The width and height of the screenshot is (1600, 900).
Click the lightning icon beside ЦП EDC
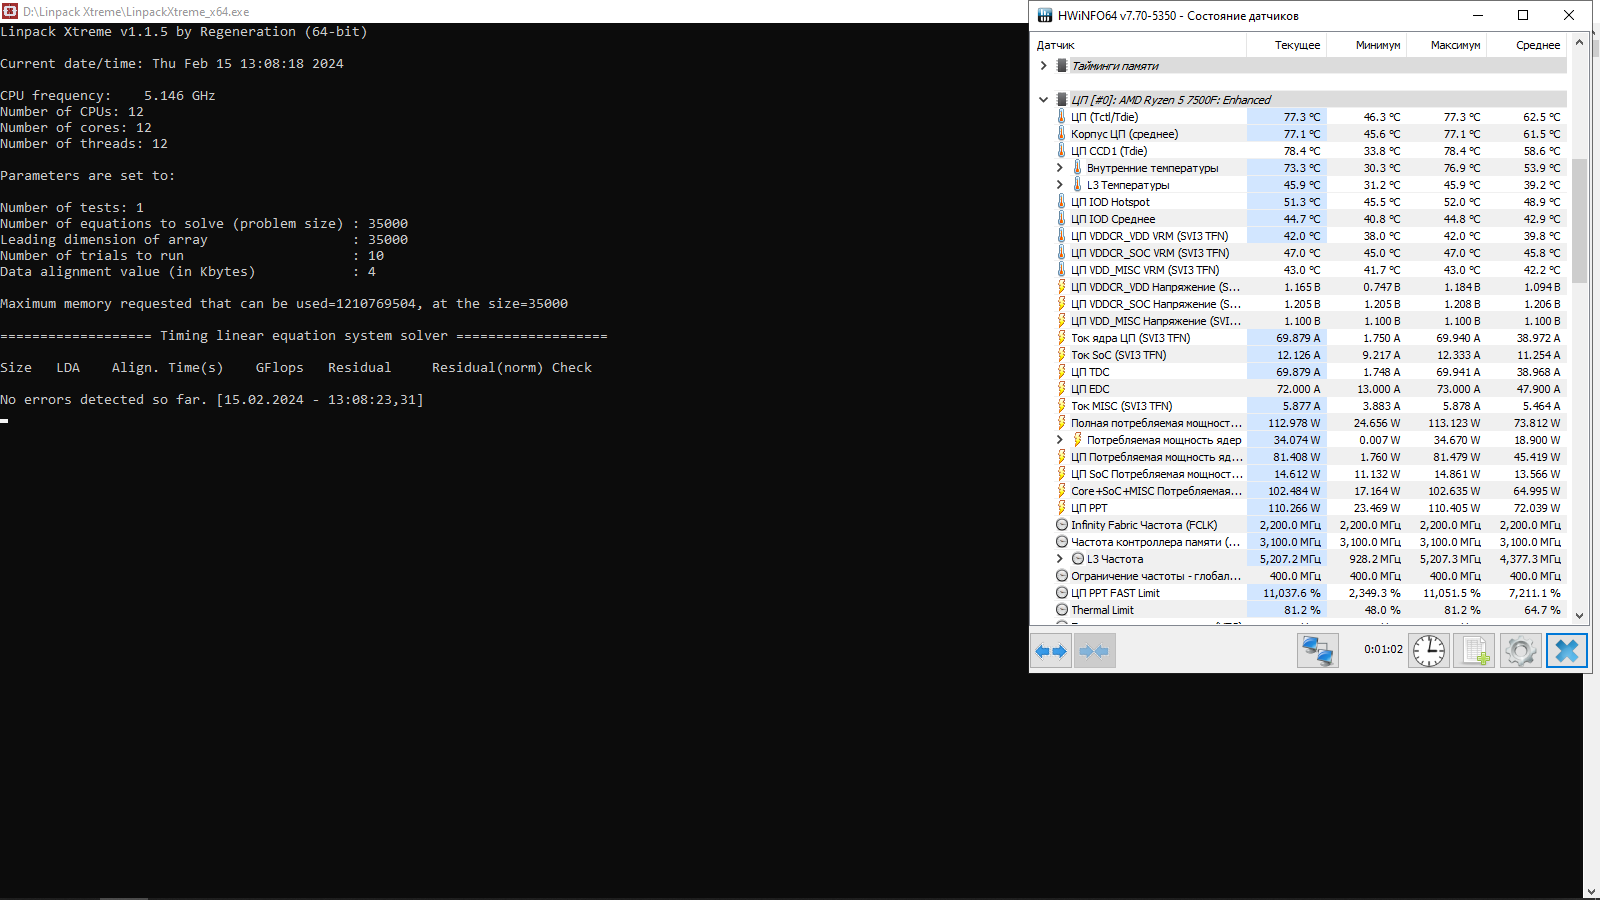[1062, 389]
